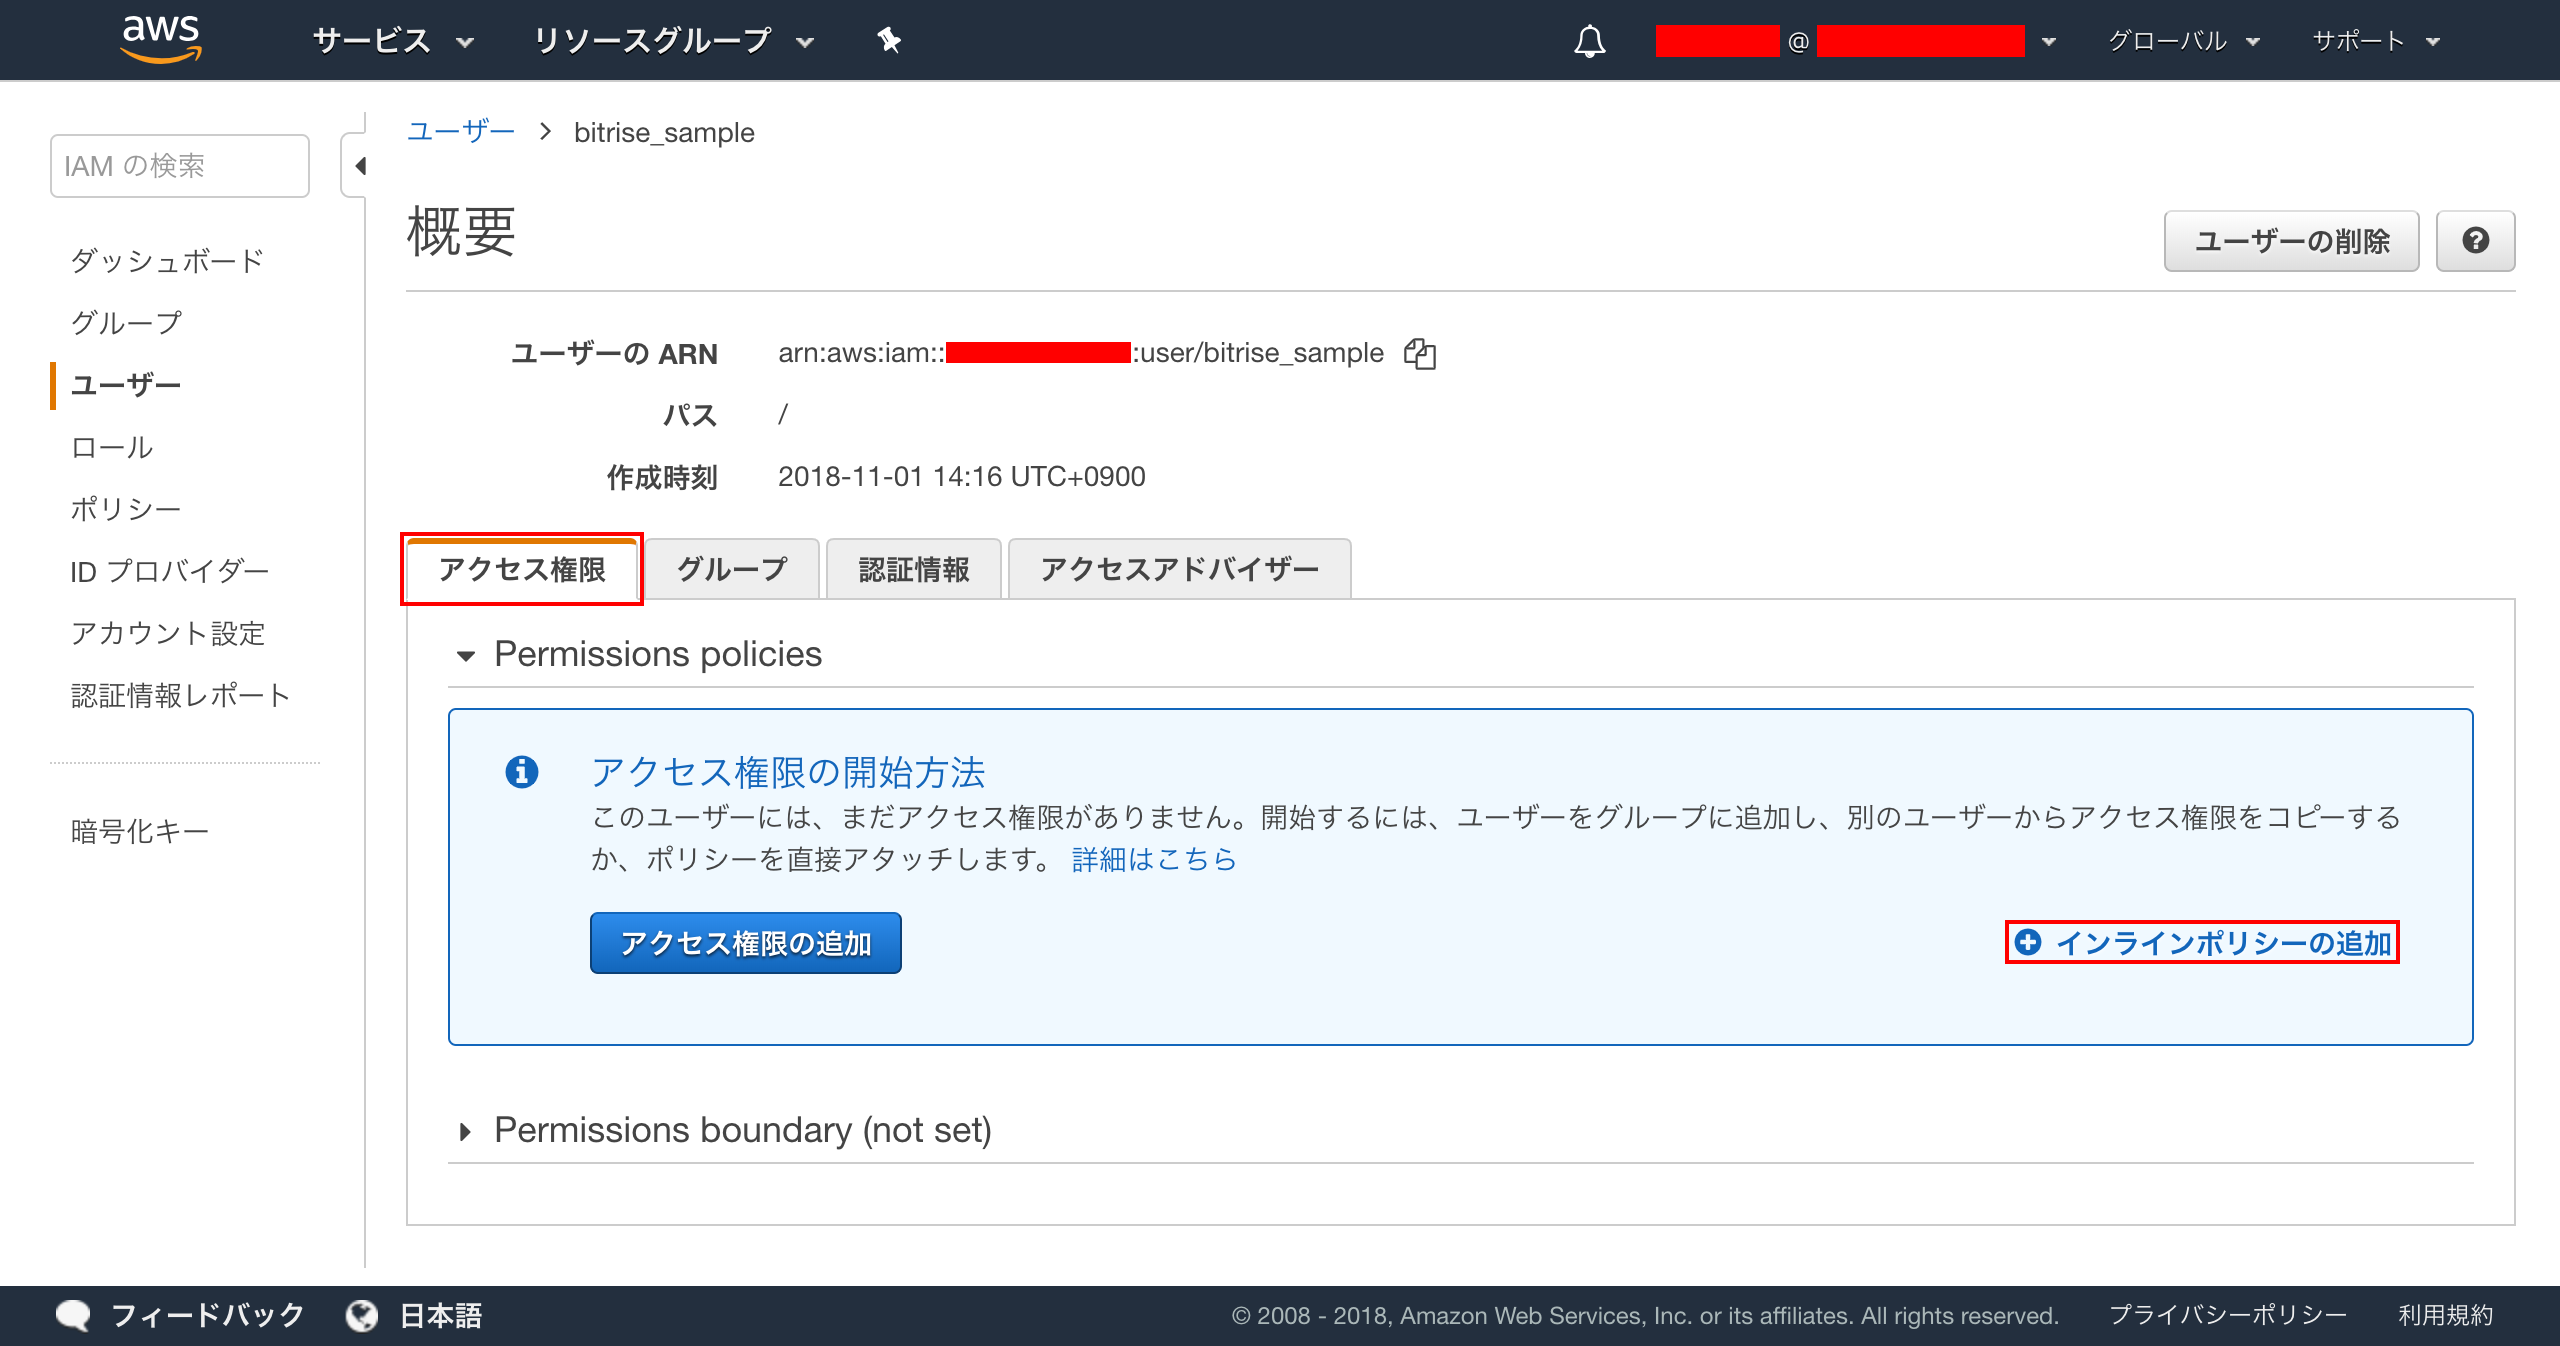Click the アクセス権限の追加 button
The image size is (2560, 1346).
tap(745, 943)
